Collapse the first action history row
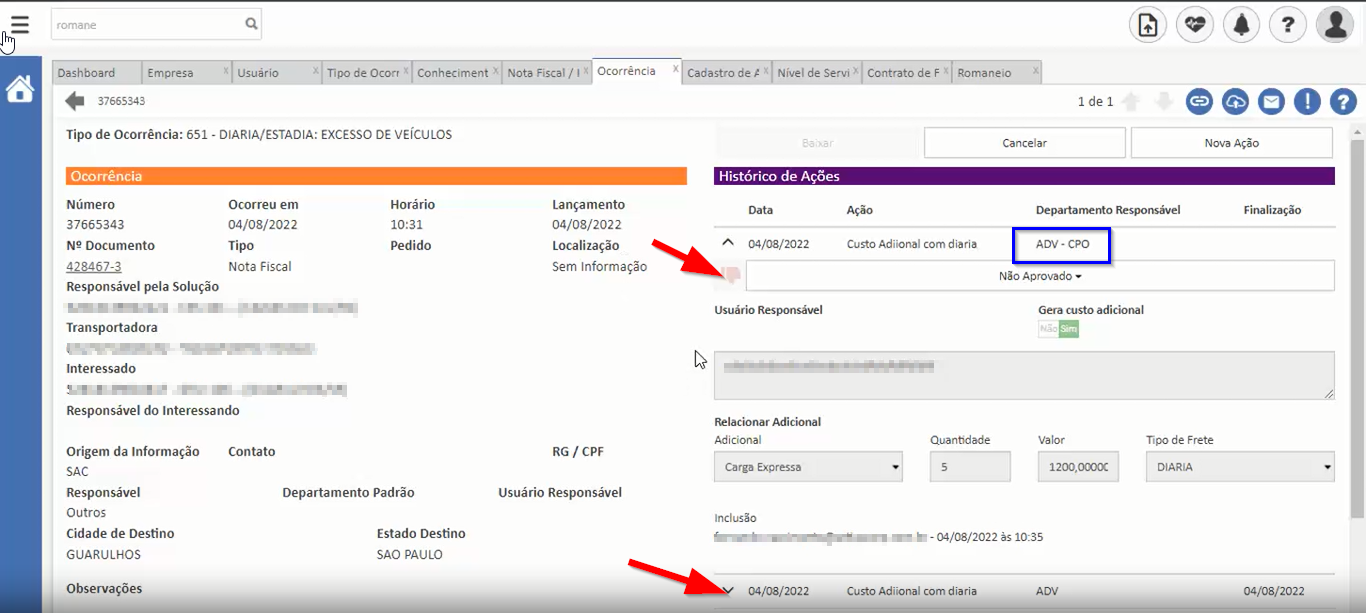The image size is (1366, 613). click(x=728, y=243)
